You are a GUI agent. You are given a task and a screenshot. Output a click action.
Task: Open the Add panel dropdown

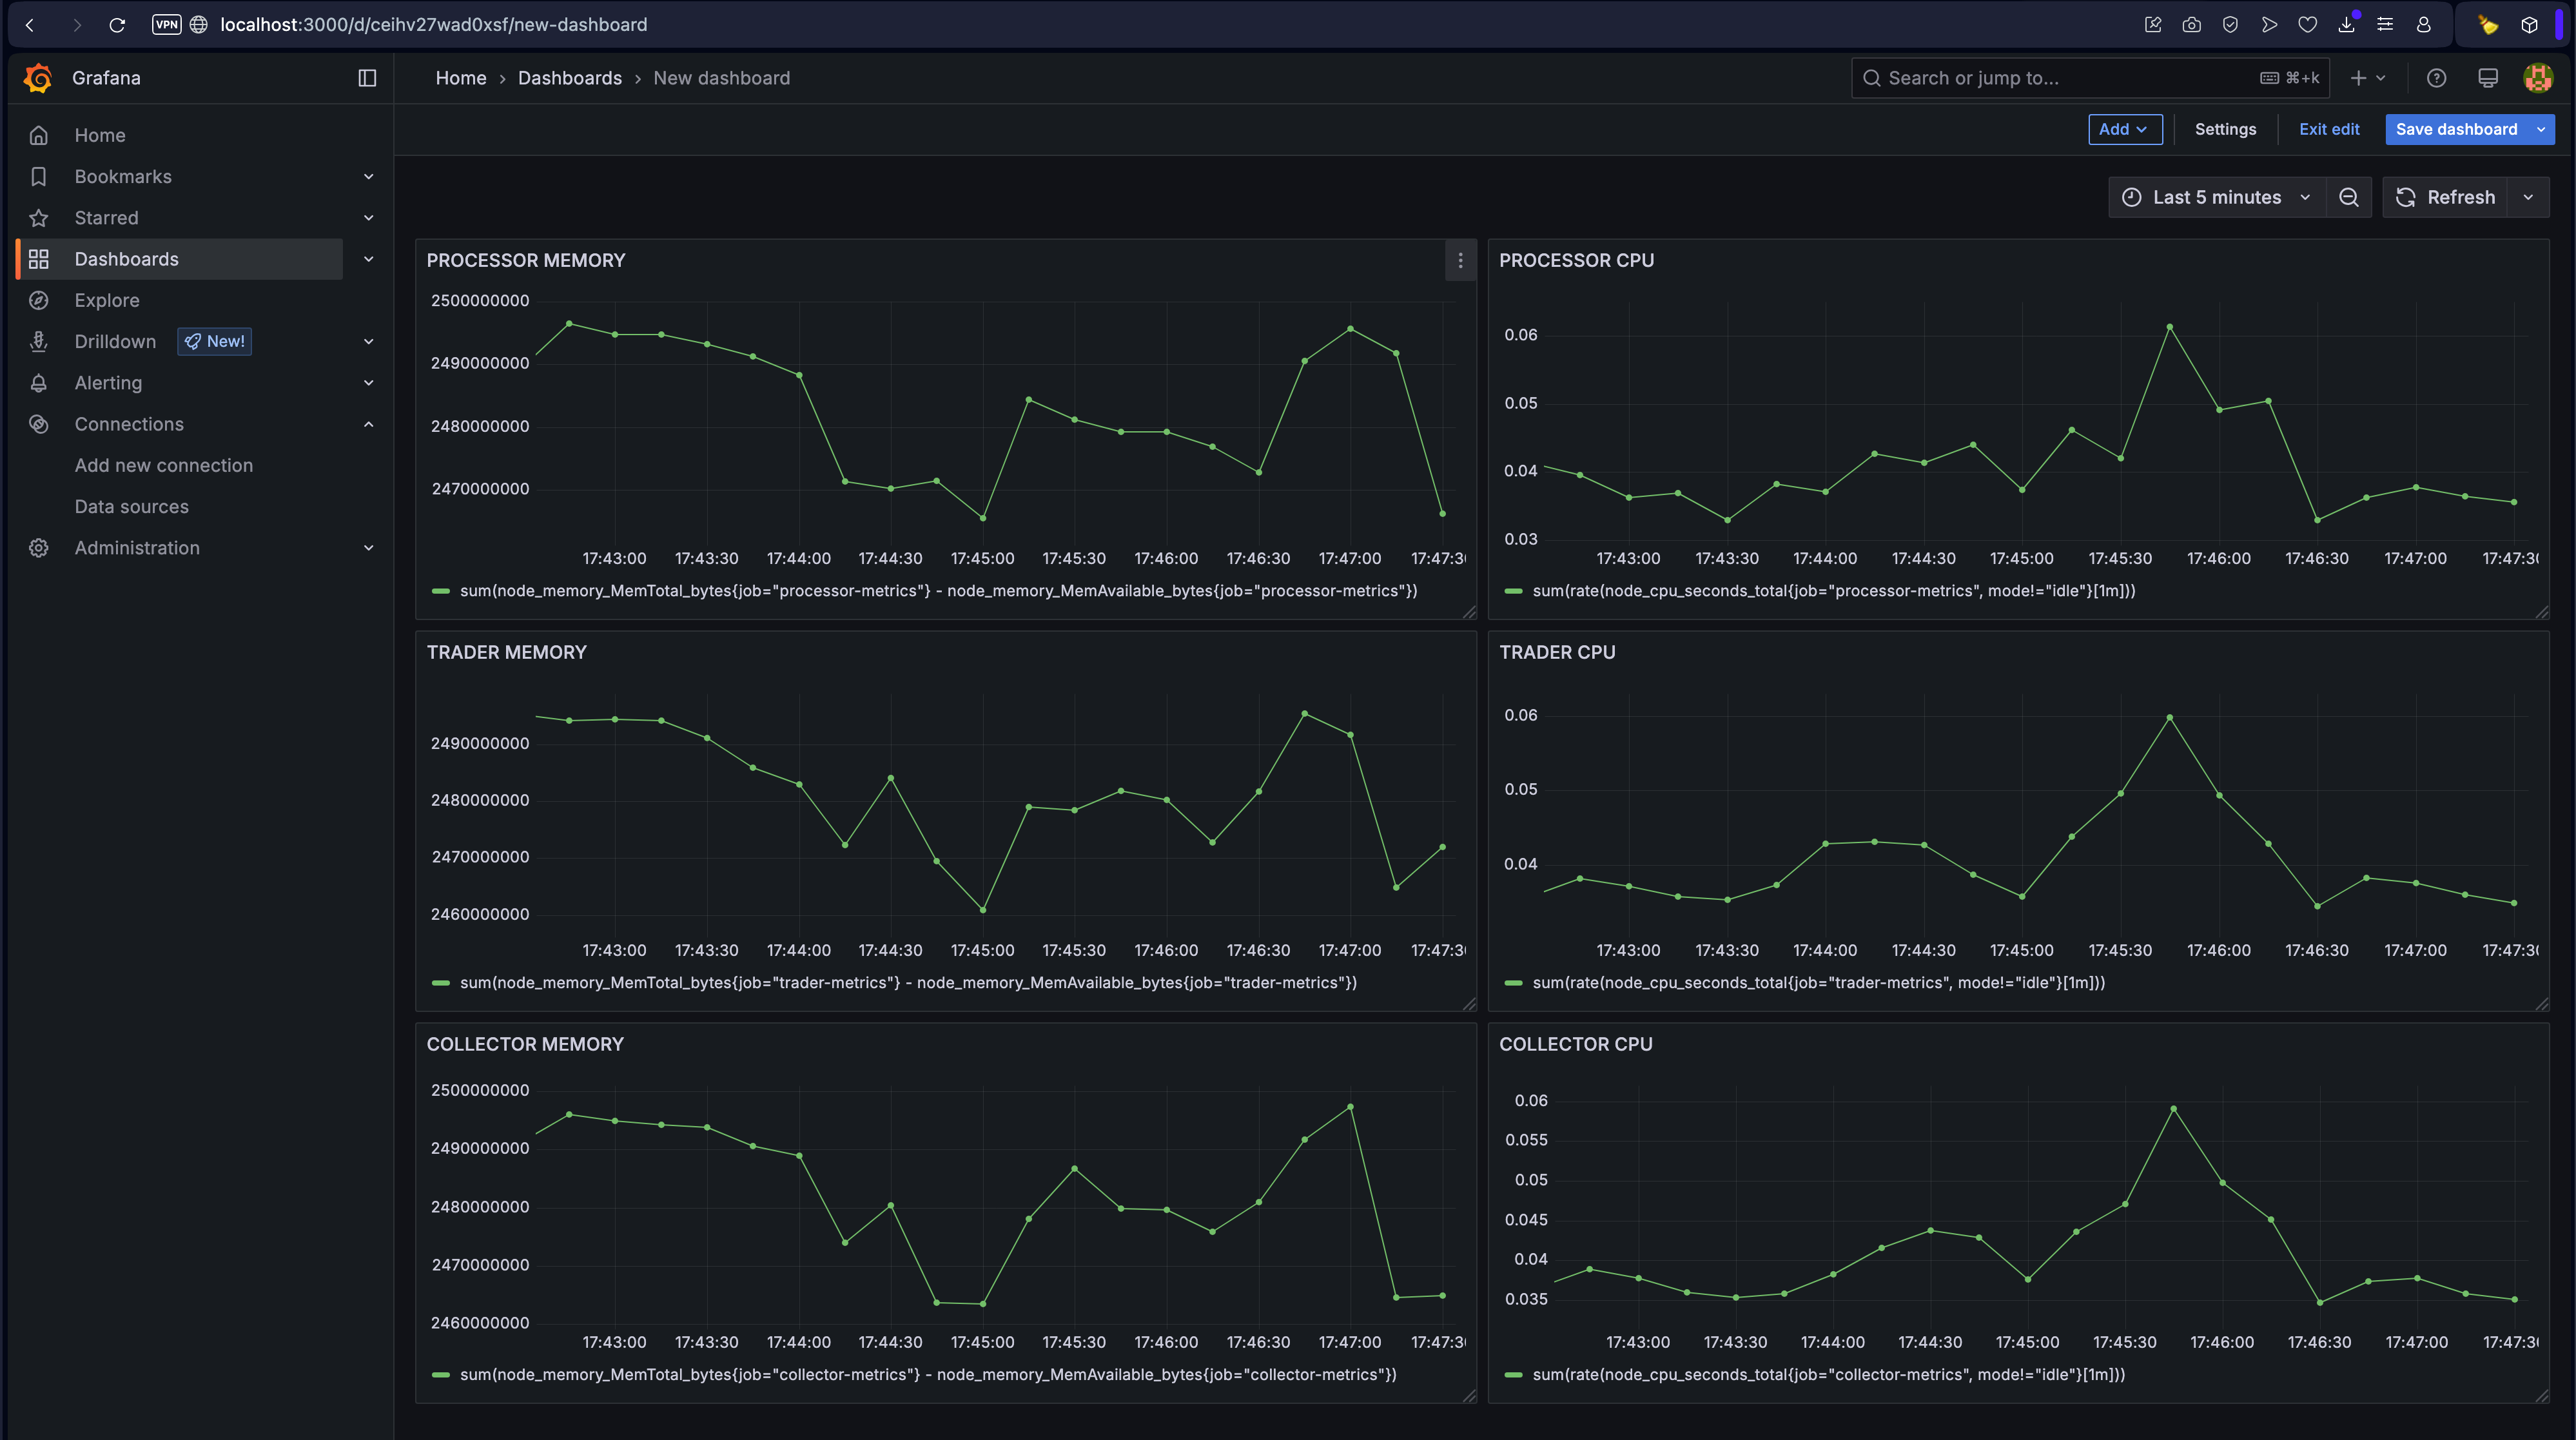pos(2124,129)
